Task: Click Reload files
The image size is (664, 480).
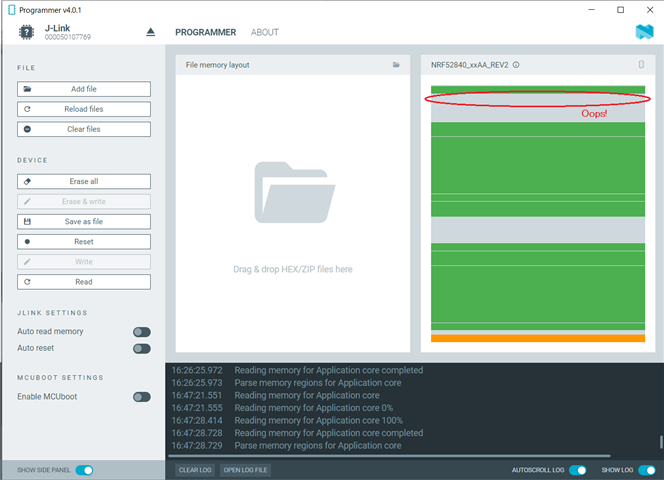Action: tap(84, 109)
